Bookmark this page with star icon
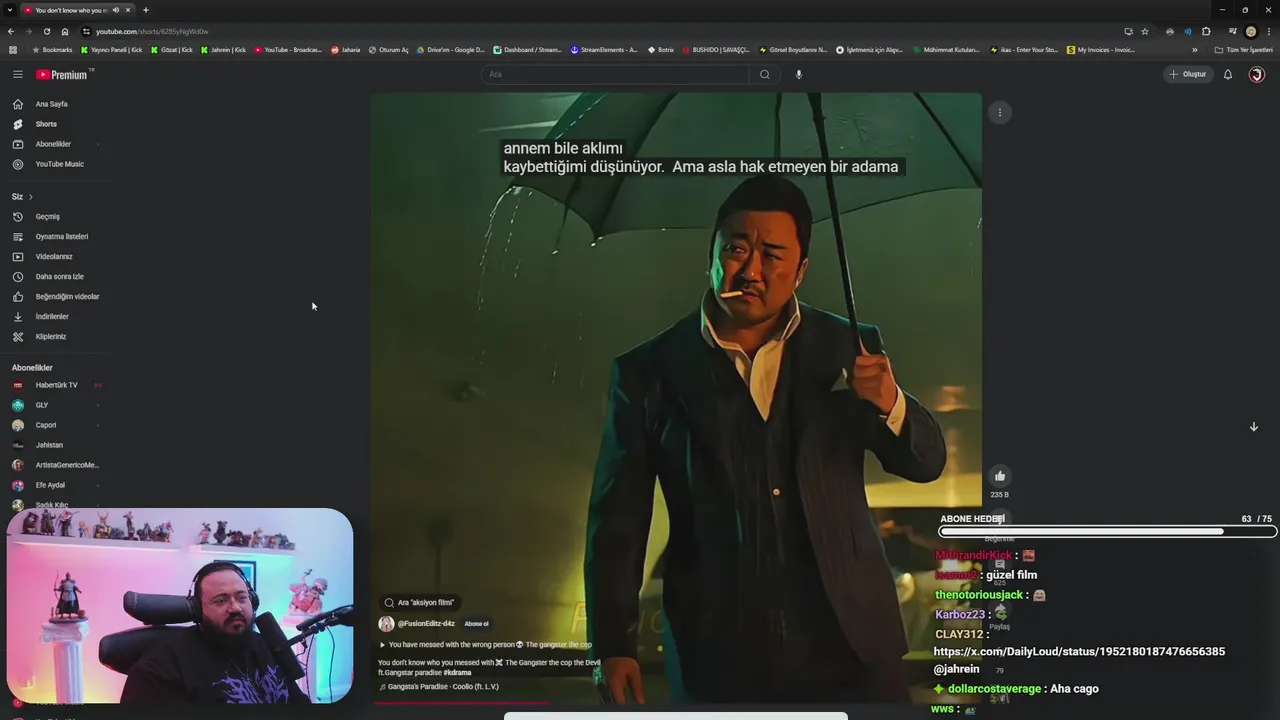 [x=1145, y=31]
